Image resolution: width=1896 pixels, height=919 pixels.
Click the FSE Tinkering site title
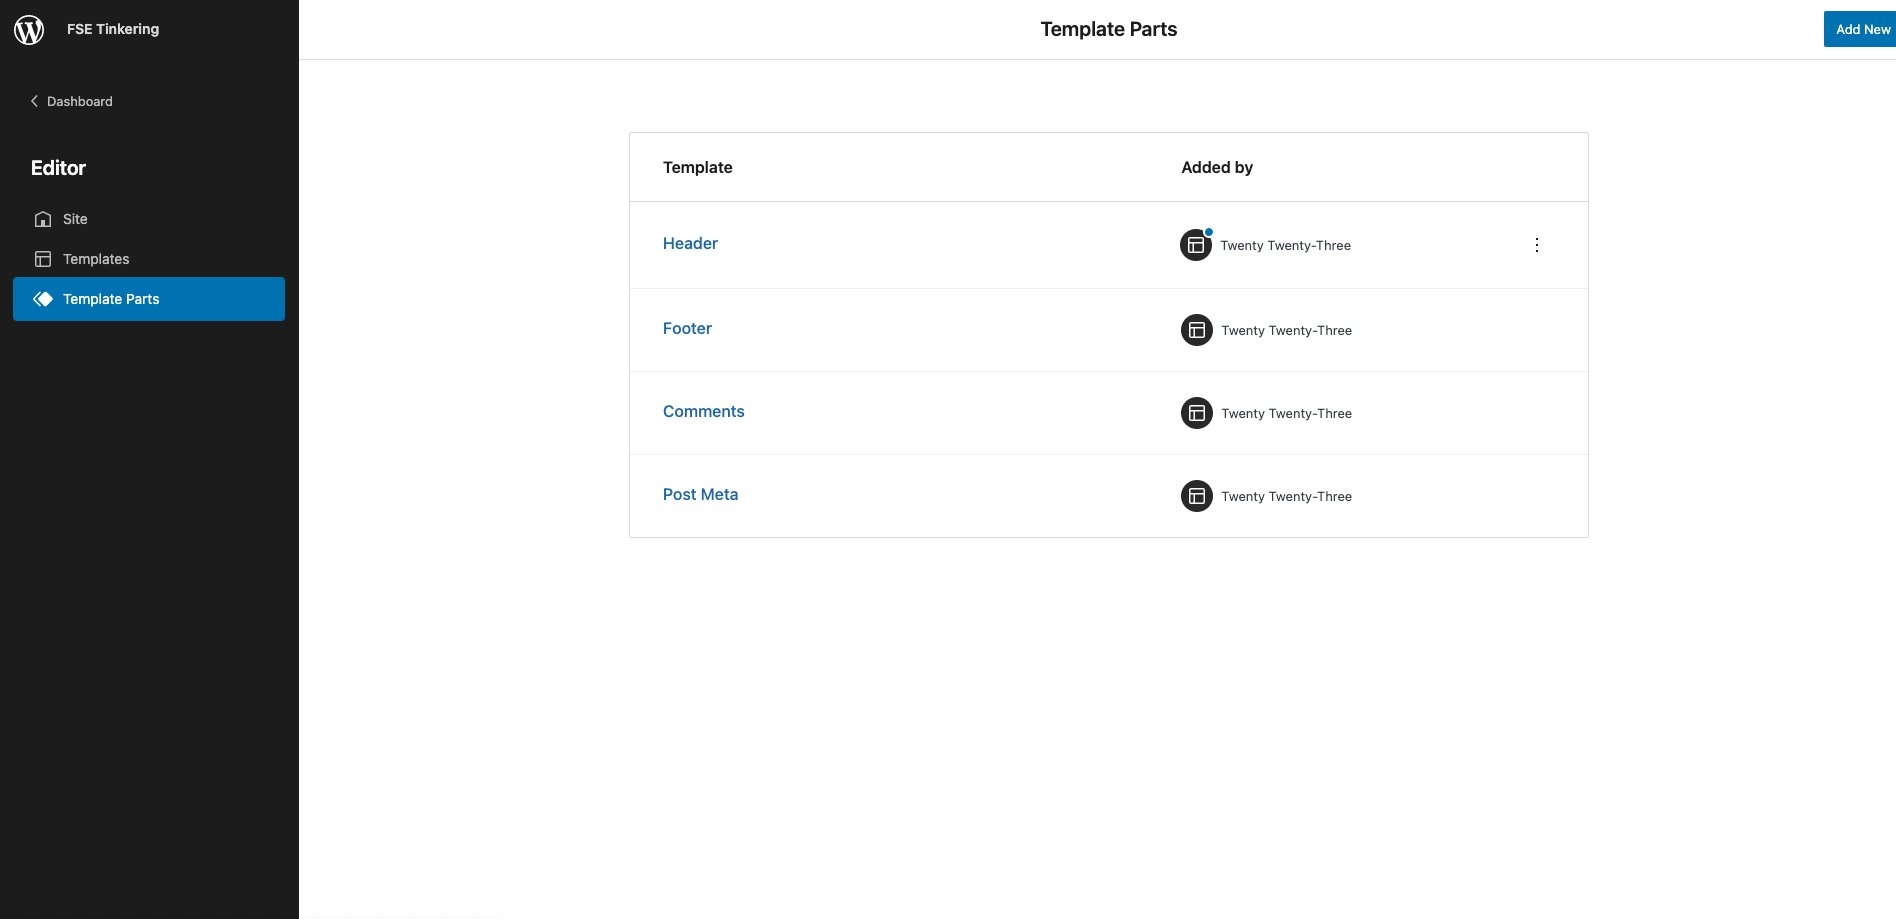pos(113,29)
